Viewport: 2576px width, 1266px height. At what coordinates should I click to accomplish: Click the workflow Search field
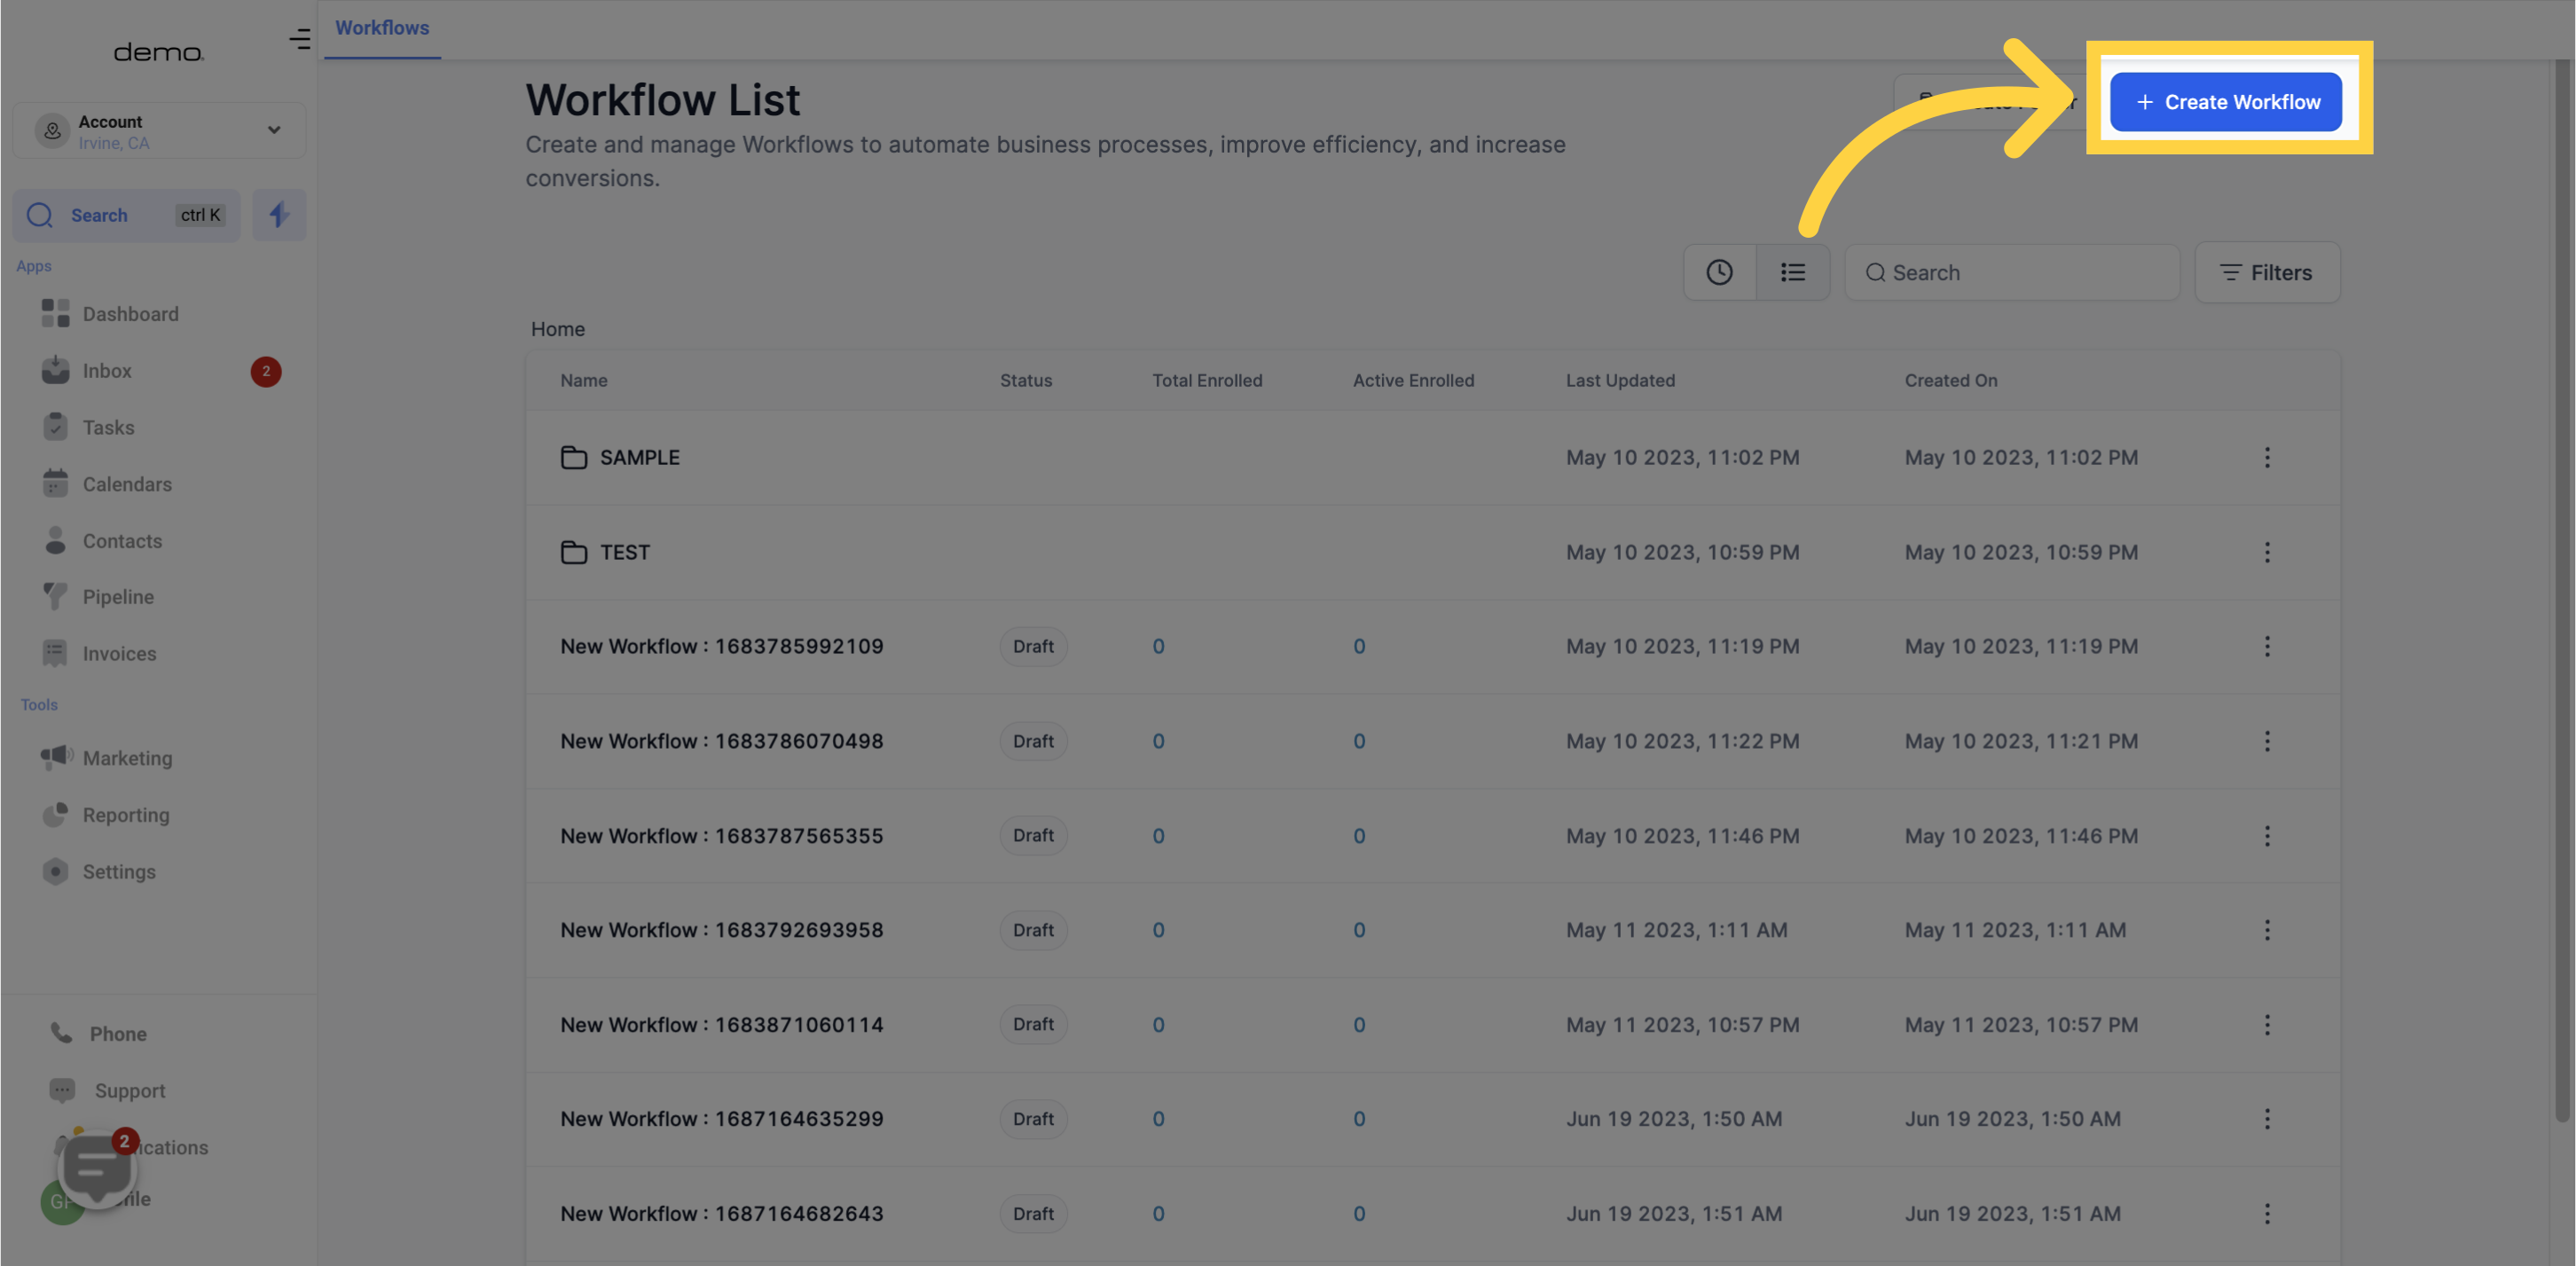point(2012,272)
